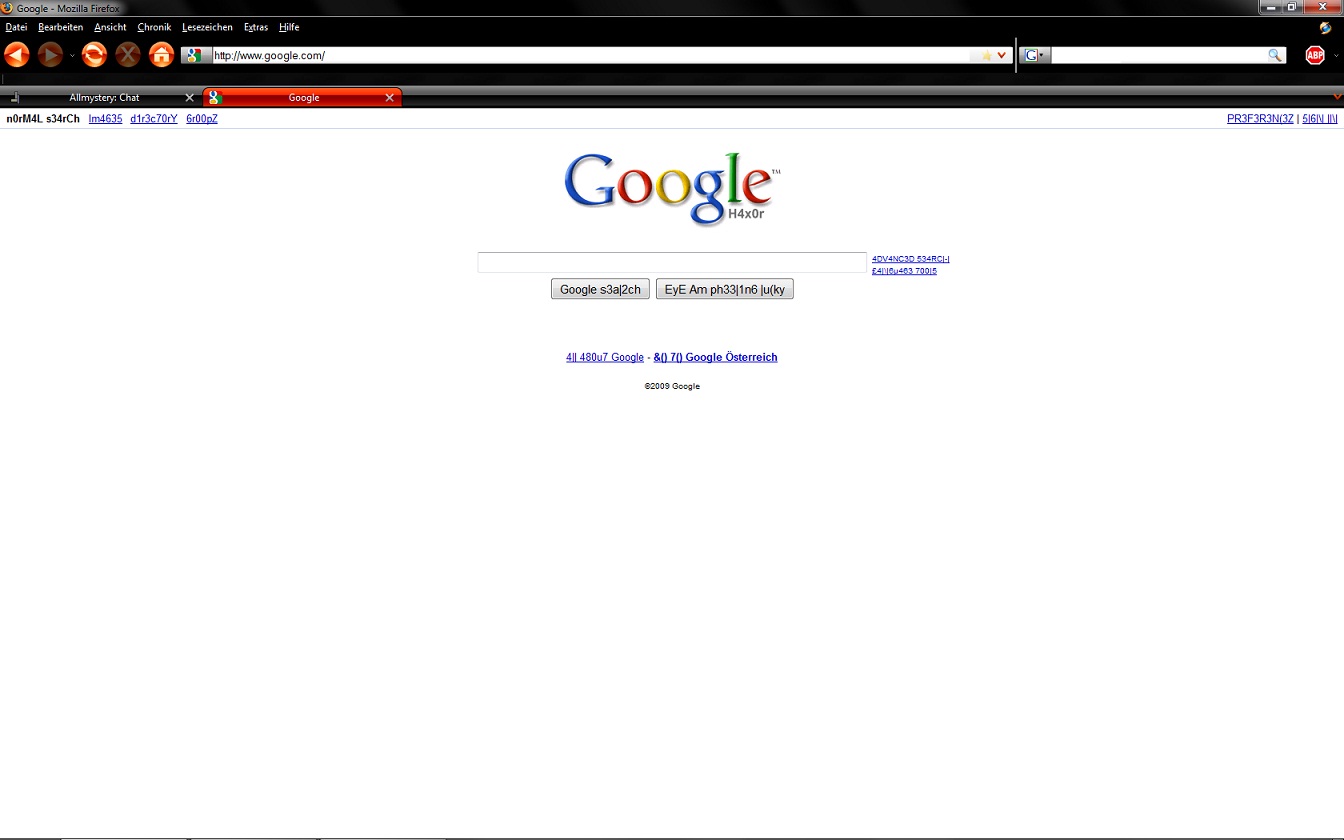This screenshot has width=1344, height=840.
Task: Open the Chronik menu
Action: (x=154, y=27)
